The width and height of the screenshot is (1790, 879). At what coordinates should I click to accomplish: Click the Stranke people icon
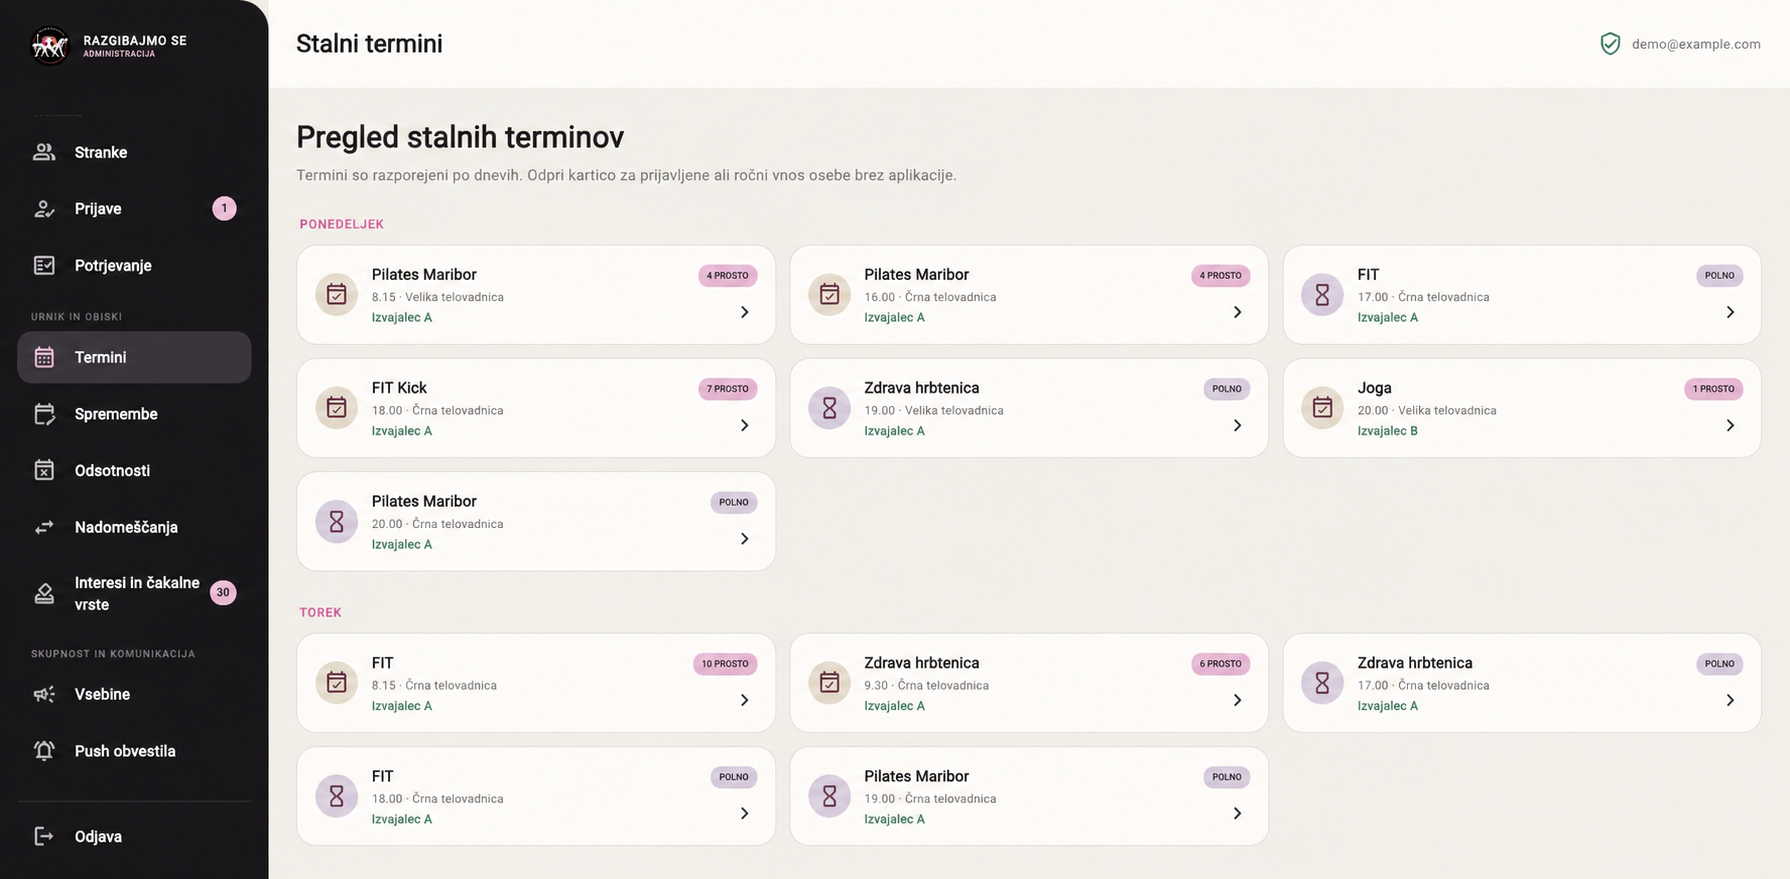[44, 152]
